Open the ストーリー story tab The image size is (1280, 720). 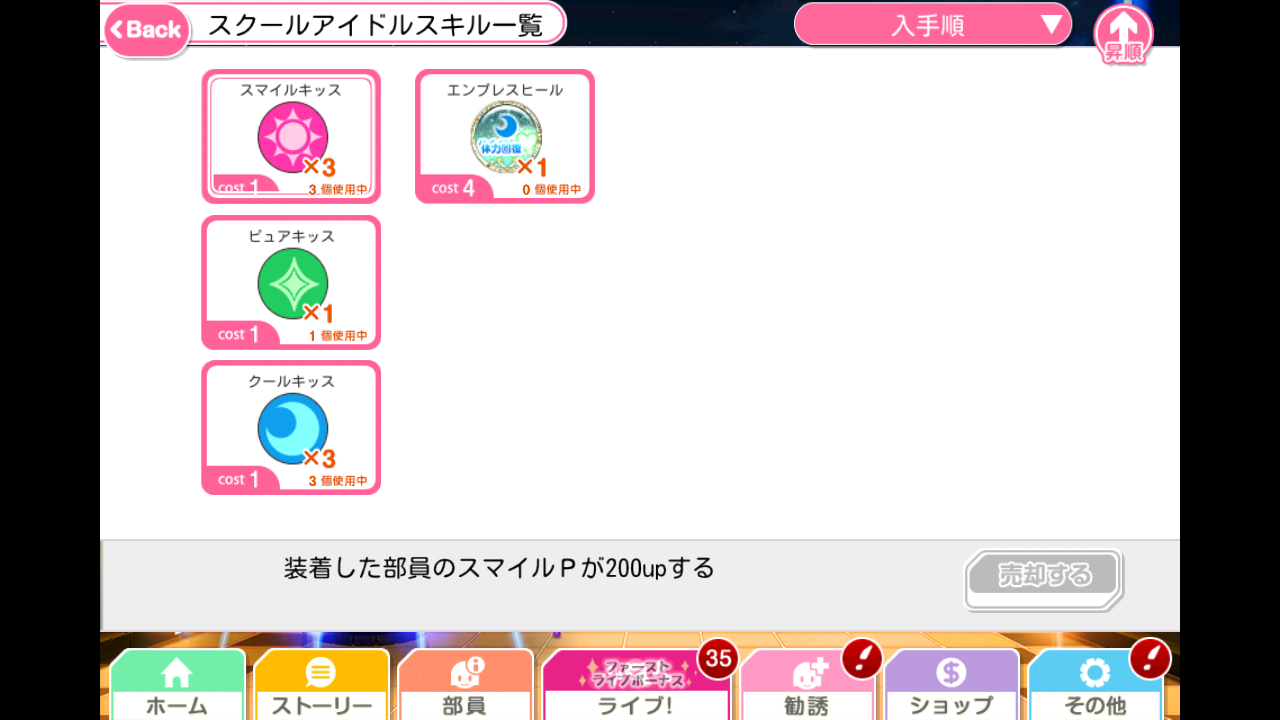coord(321,686)
